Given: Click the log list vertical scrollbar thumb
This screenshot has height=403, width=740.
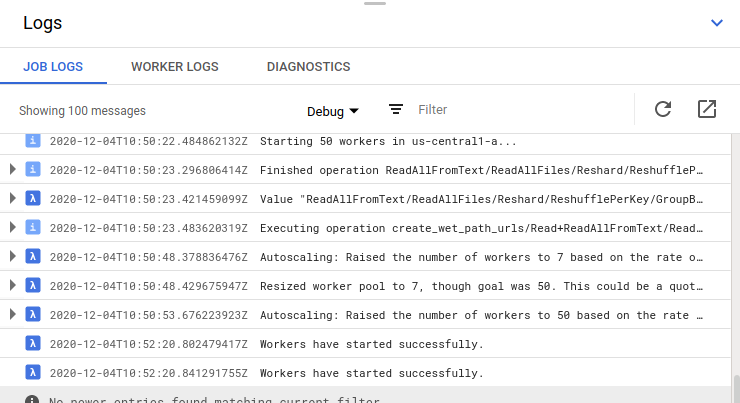Looking at the screenshot, I should (x=736, y=389).
